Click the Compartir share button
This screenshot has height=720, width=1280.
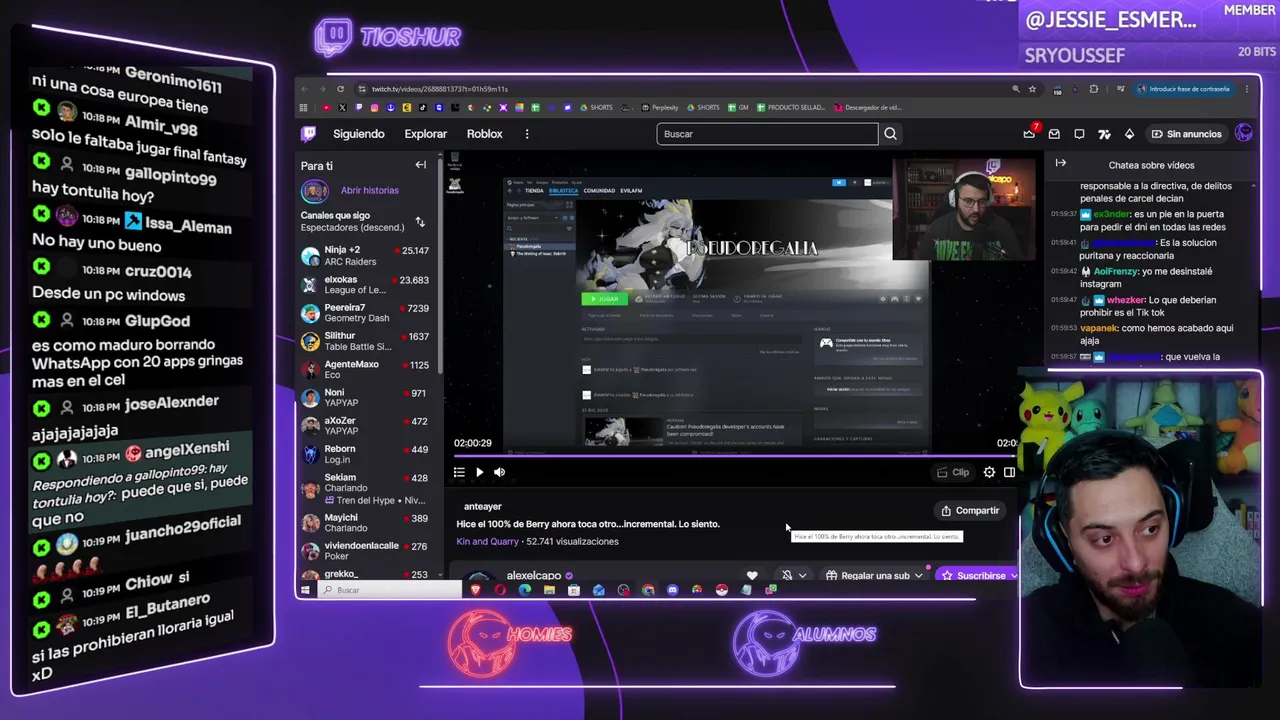[969, 510]
